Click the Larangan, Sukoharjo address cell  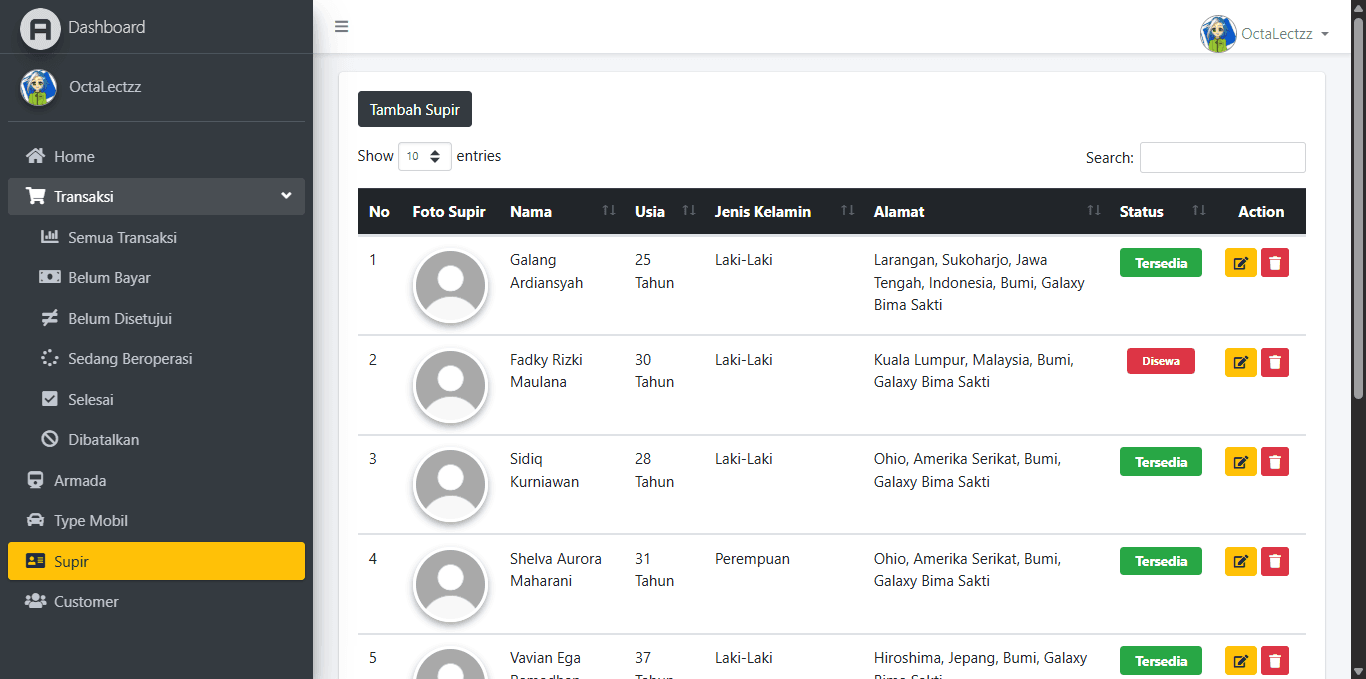point(979,282)
